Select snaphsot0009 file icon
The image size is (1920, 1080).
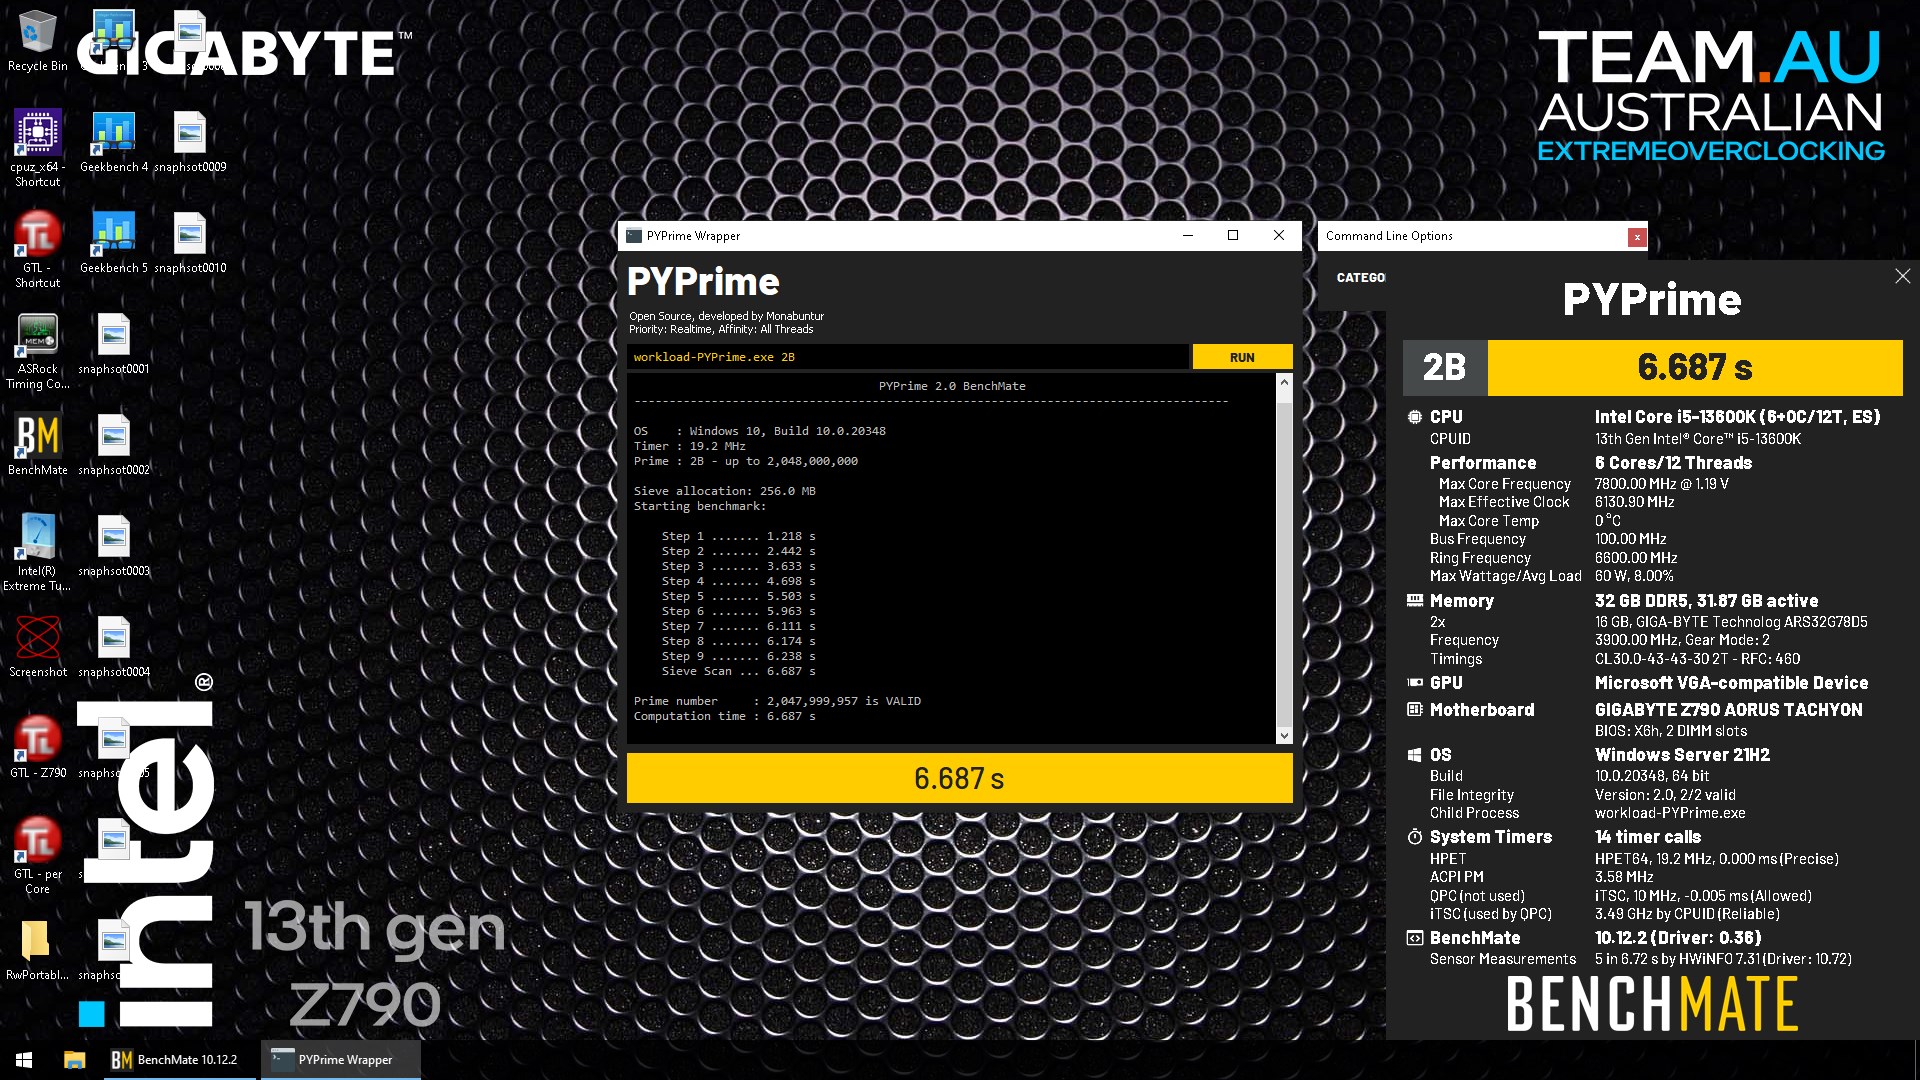189,142
